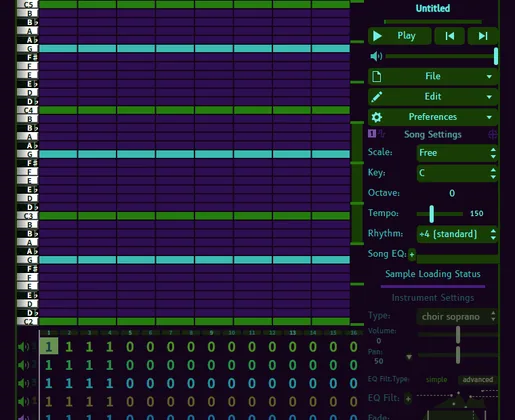515x420 pixels.
Task: Open the Rhythm dropdown showing ÷4 (standard)
Action: [457, 234]
